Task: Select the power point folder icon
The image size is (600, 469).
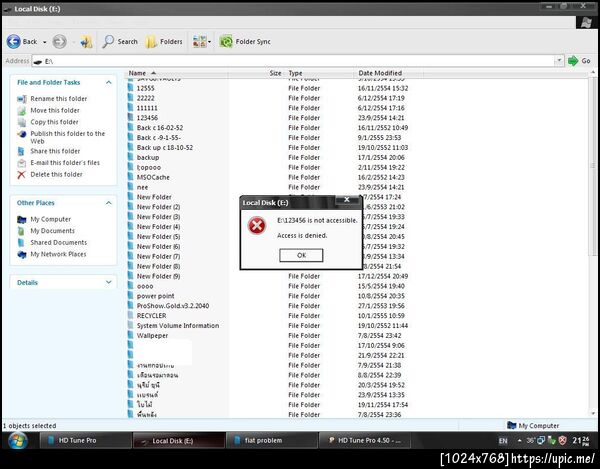Action: coord(130,296)
